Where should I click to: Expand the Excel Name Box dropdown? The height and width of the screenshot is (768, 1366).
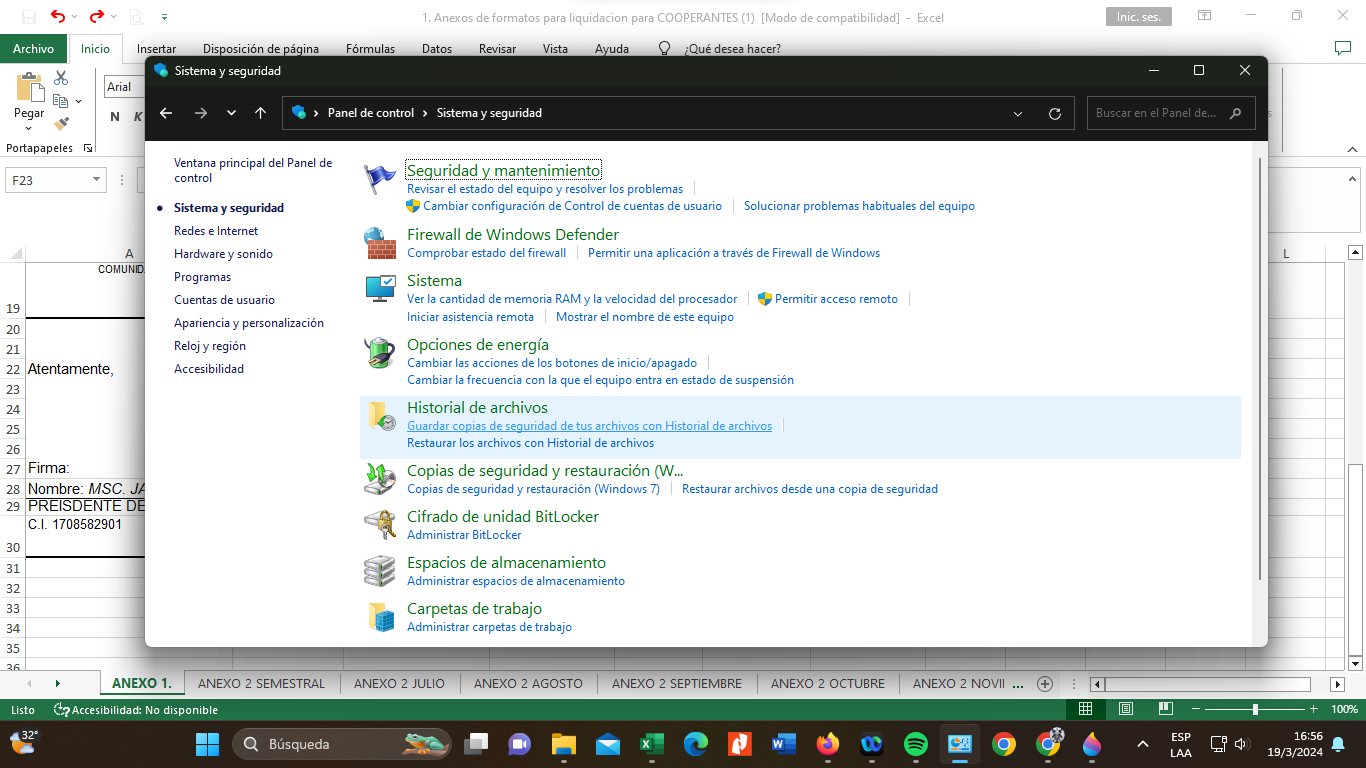[97, 180]
